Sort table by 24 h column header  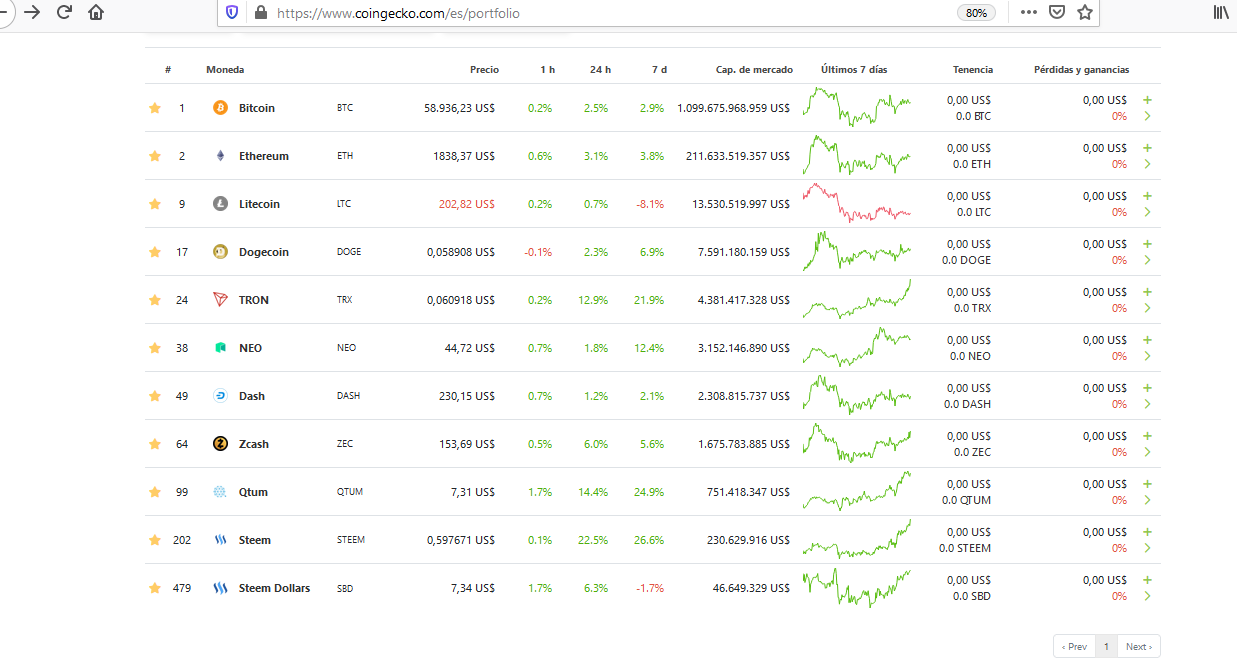(x=600, y=70)
